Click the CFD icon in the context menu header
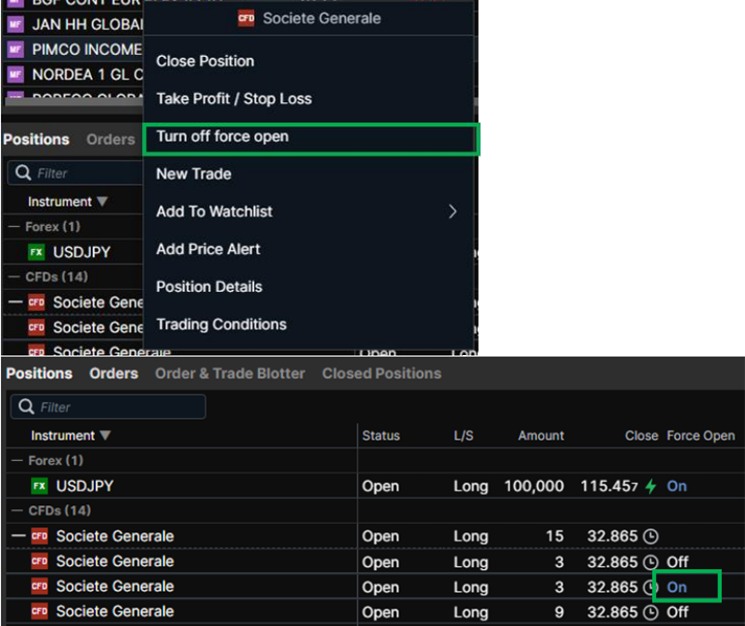This screenshot has width=745, height=626. pos(246,18)
